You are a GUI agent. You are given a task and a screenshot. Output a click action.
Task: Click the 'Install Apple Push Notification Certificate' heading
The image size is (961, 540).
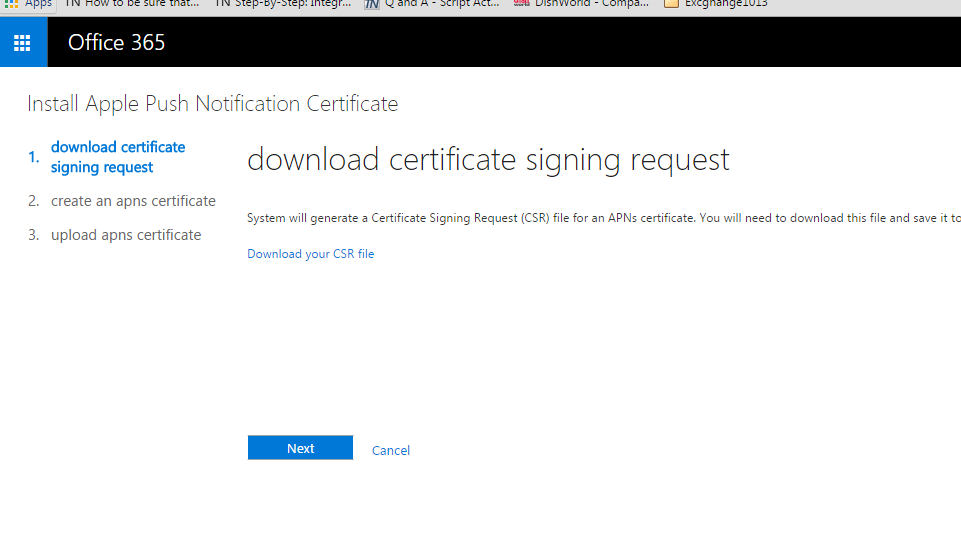pos(212,104)
